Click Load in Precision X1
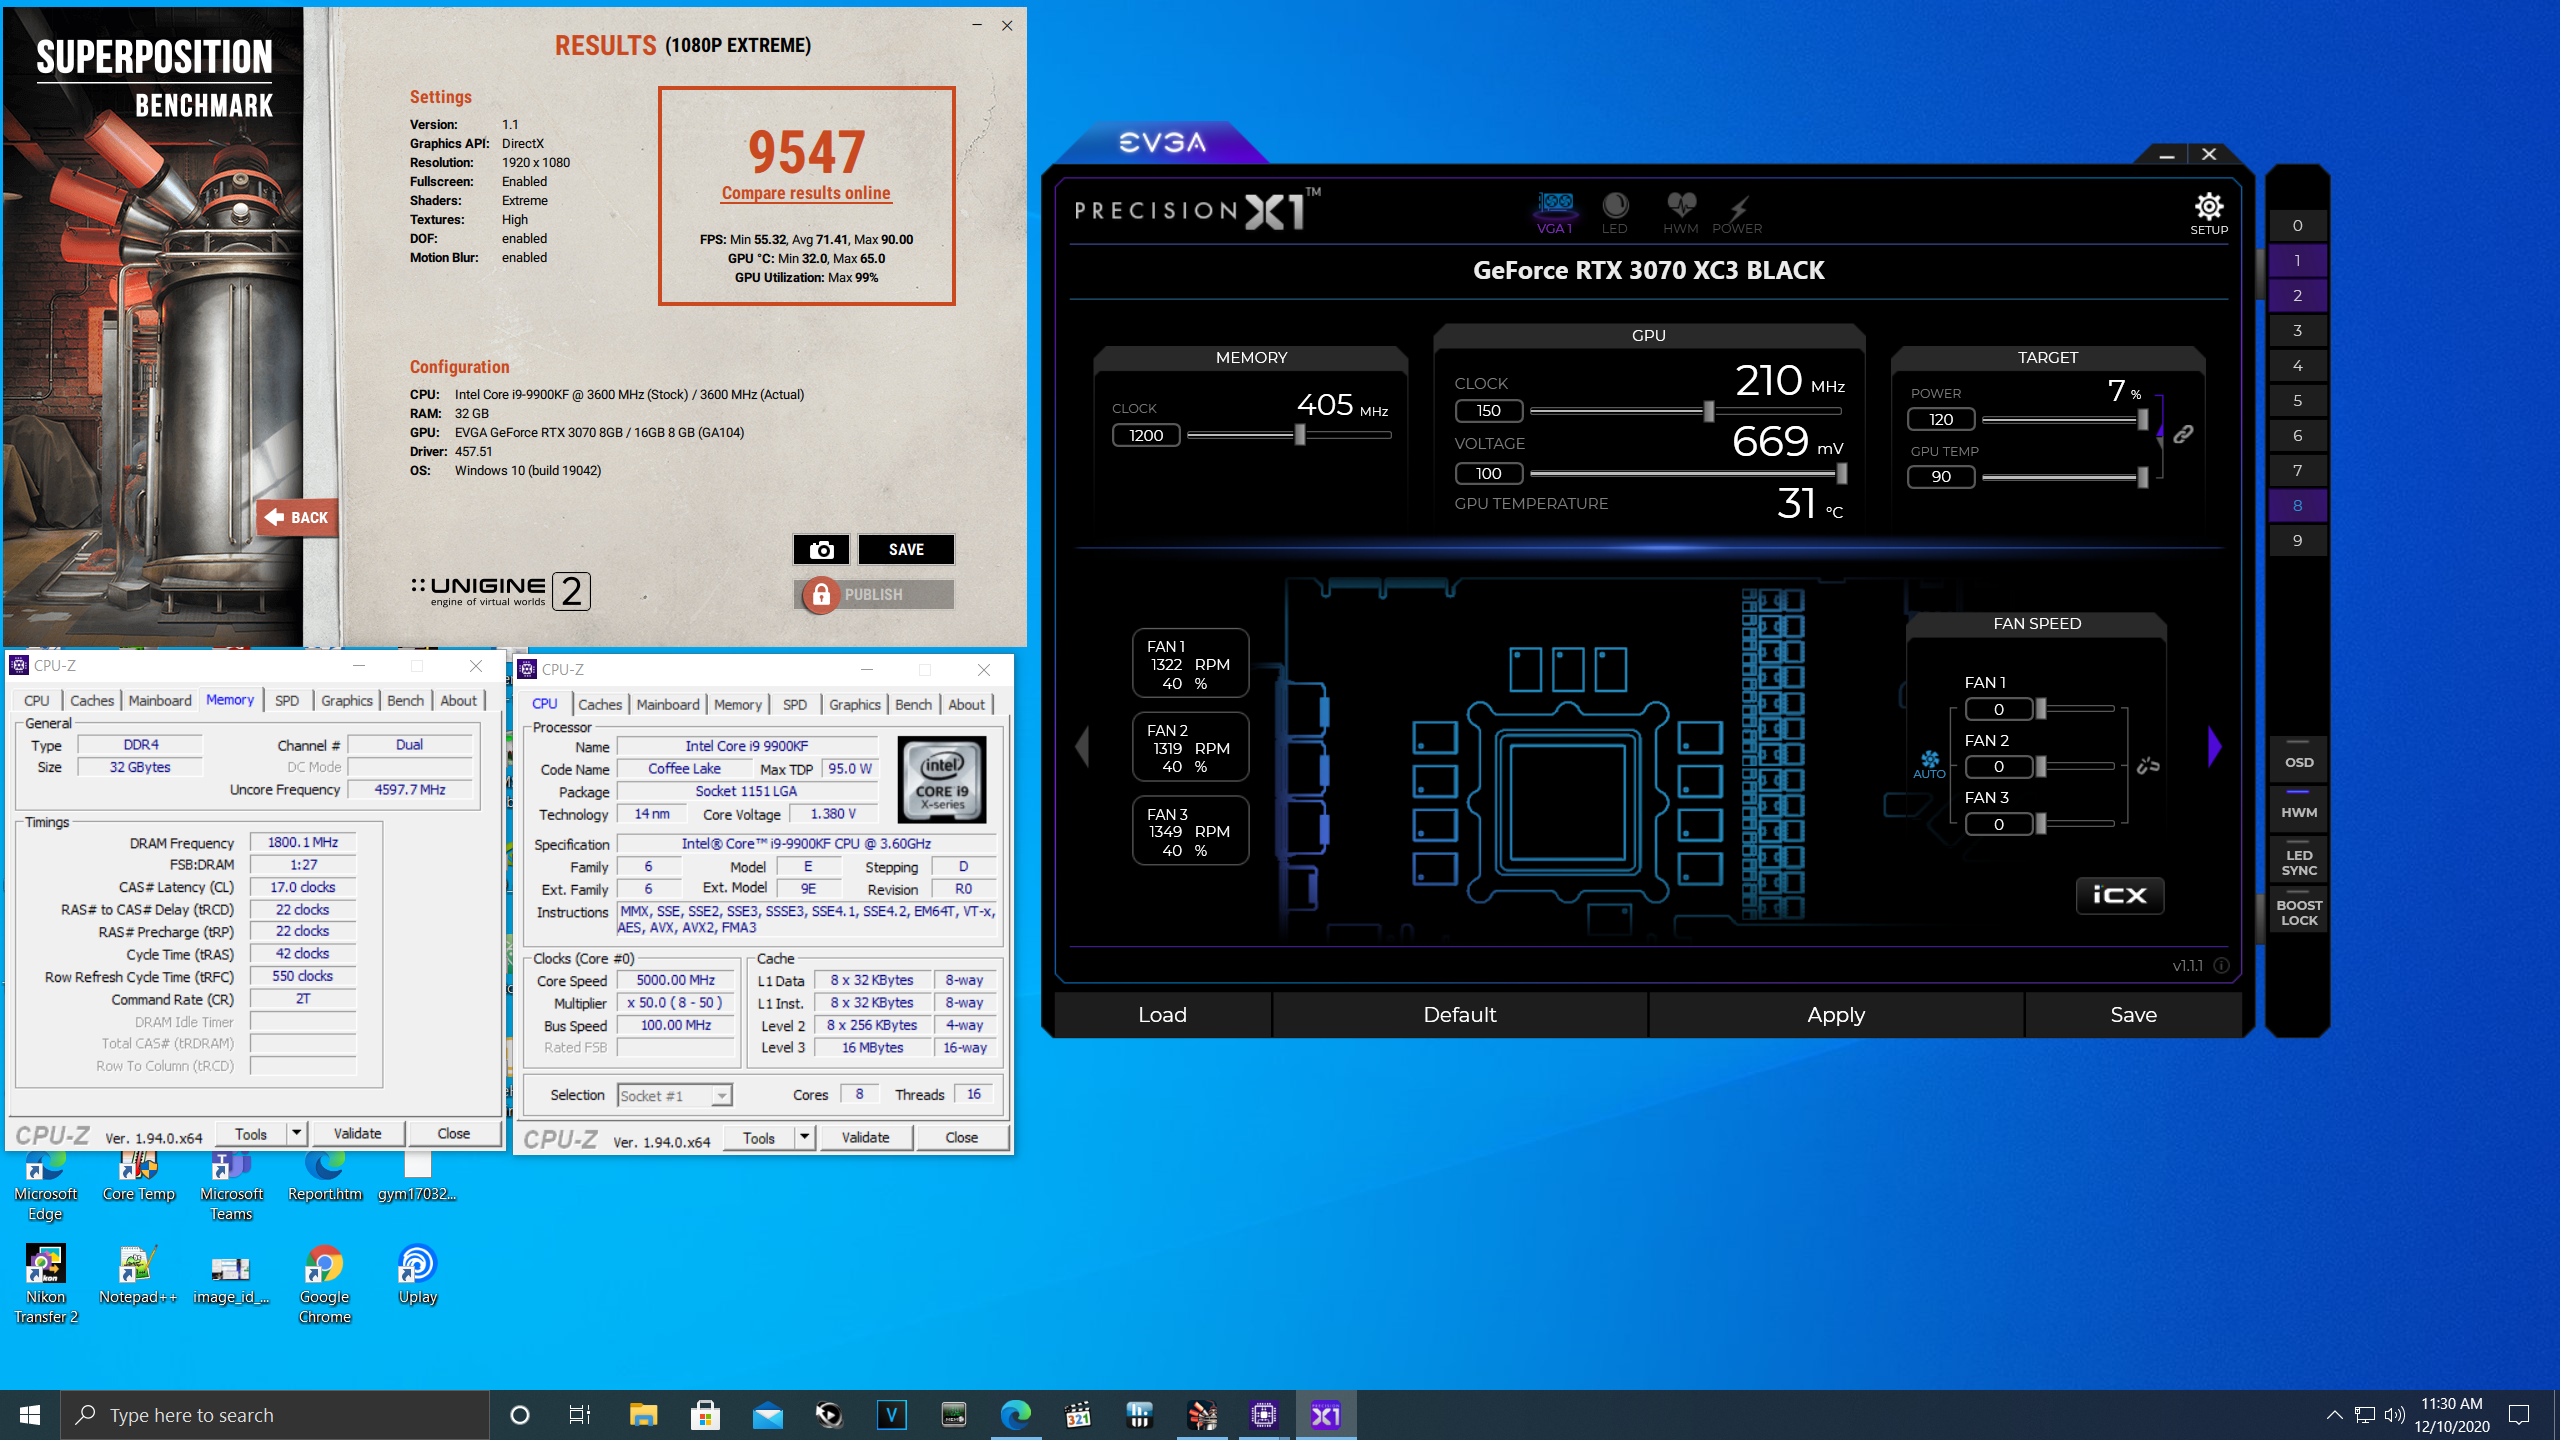This screenshot has width=2560, height=1440. tap(1162, 1014)
